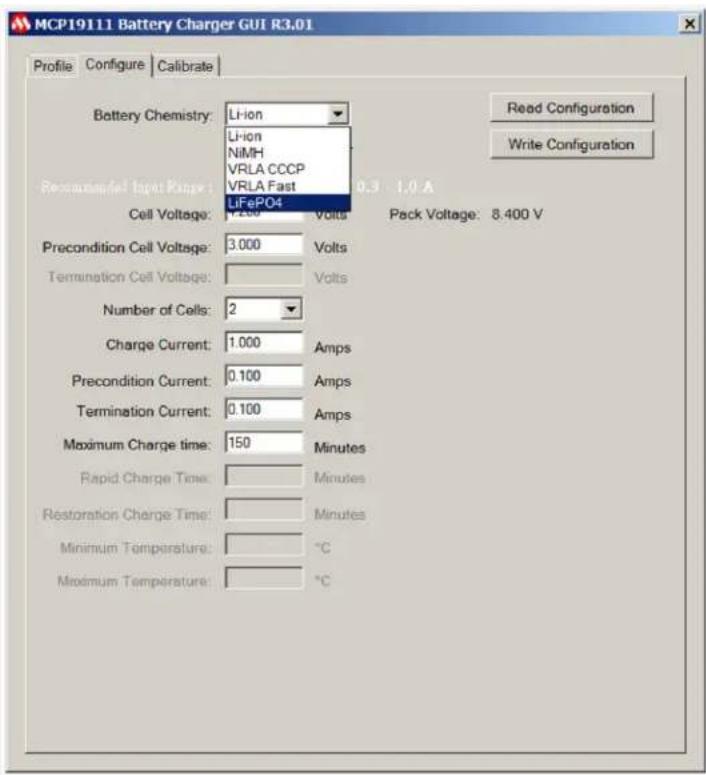This screenshot has width=706, height=775.
Task: Select VRLA Fast chemistry option
Action: [288, 186]
